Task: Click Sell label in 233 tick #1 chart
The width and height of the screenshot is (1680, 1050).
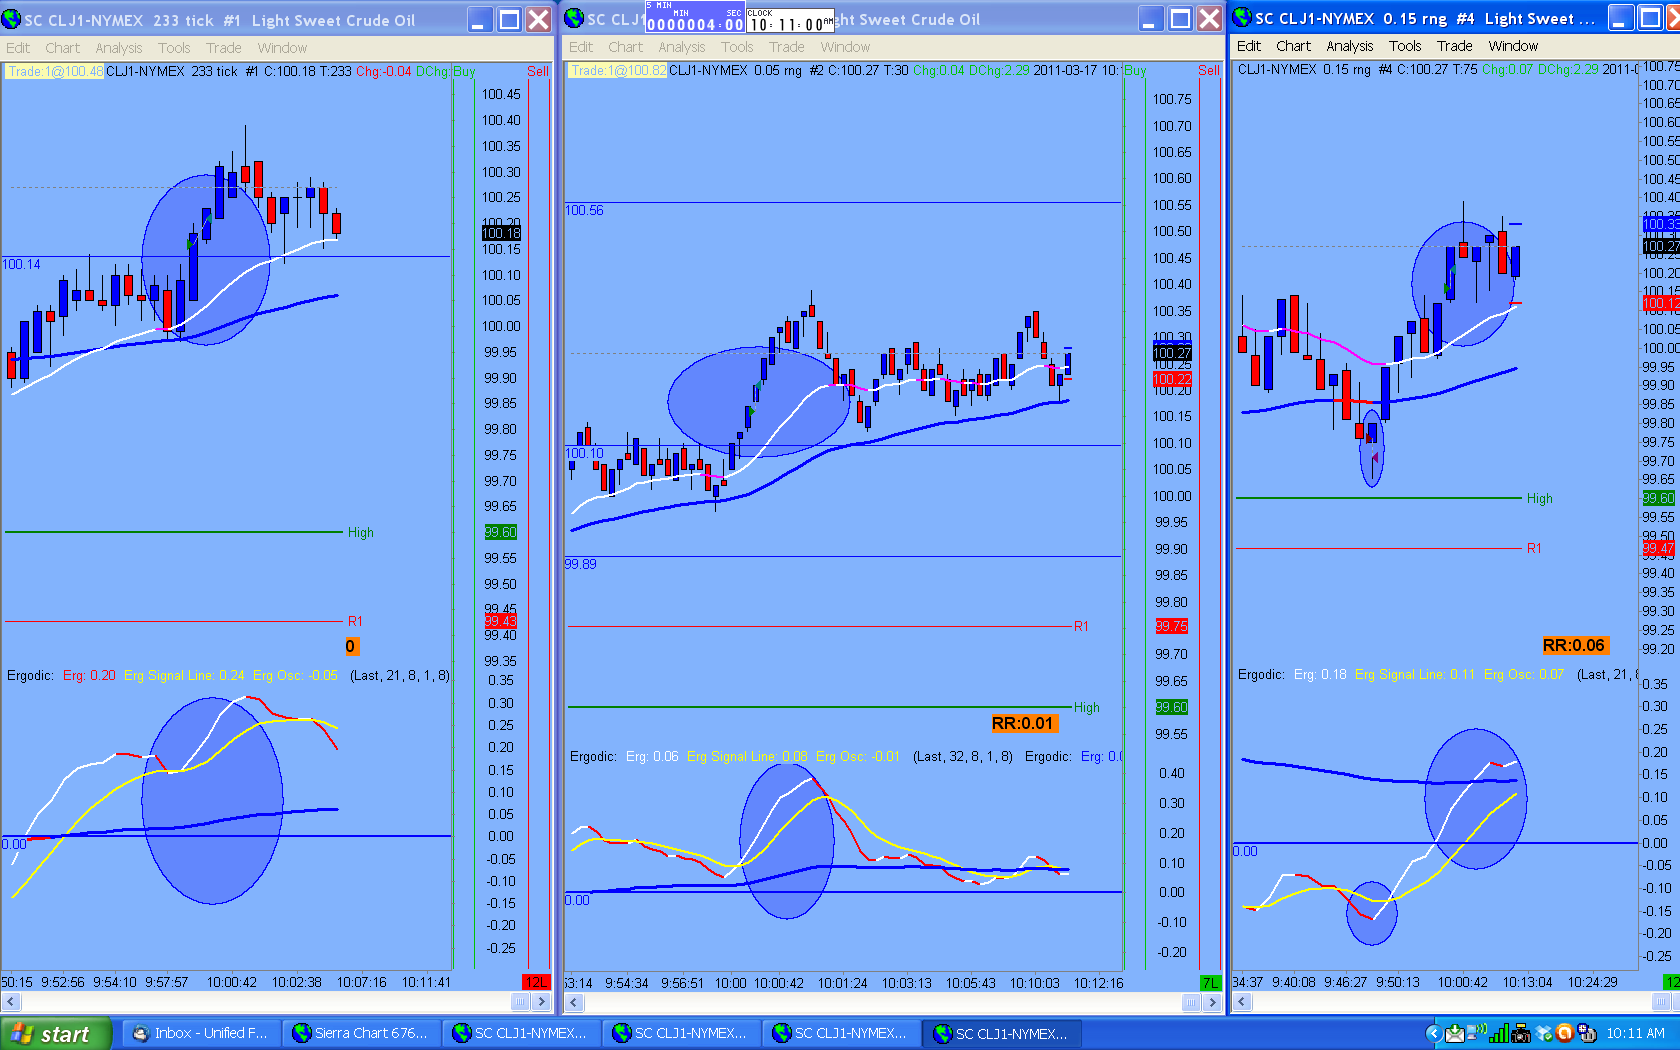Action: (x=538, y=71)
